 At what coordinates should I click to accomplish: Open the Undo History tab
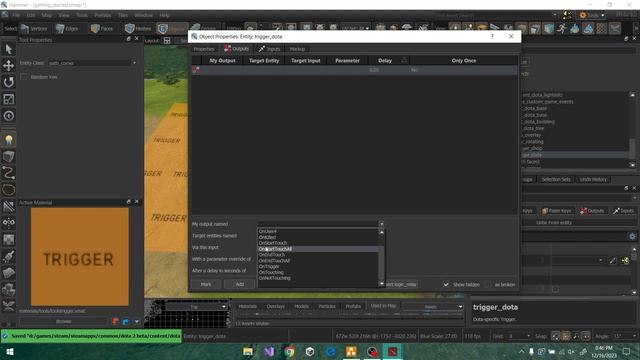click(x=593, y=179)
